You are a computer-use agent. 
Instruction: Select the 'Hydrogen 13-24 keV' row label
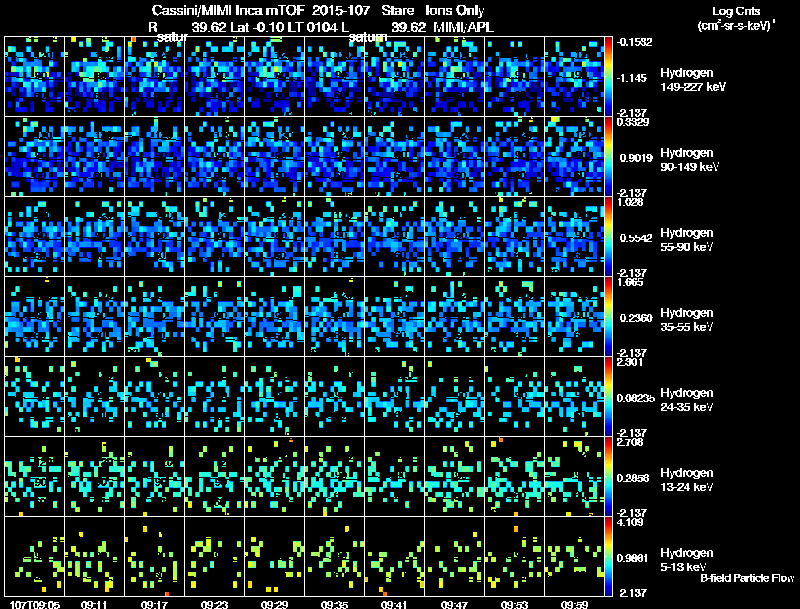coord(687,480)
